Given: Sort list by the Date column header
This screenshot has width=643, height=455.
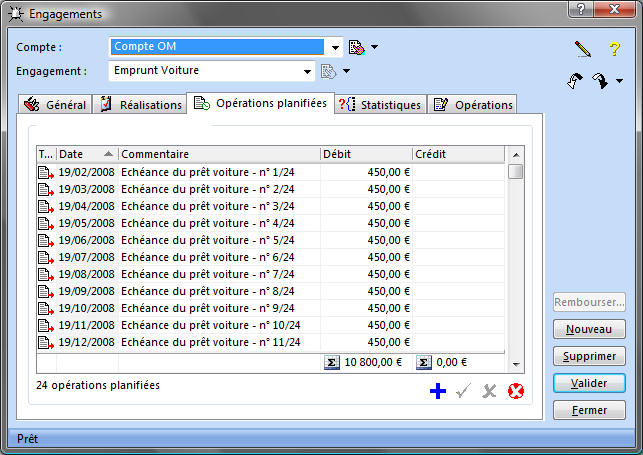Looking at the screenshot, I should [x=85, y=154].
